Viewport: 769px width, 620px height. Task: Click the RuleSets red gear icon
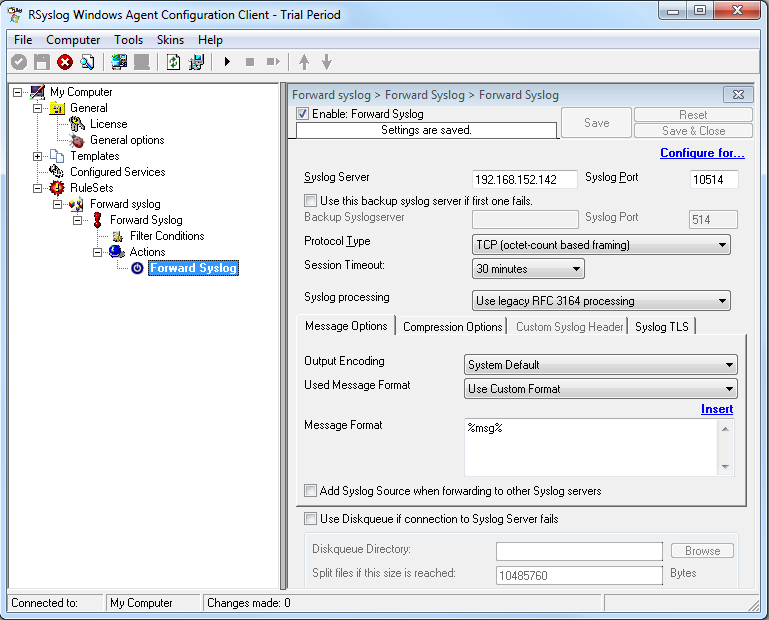point(57,188)
